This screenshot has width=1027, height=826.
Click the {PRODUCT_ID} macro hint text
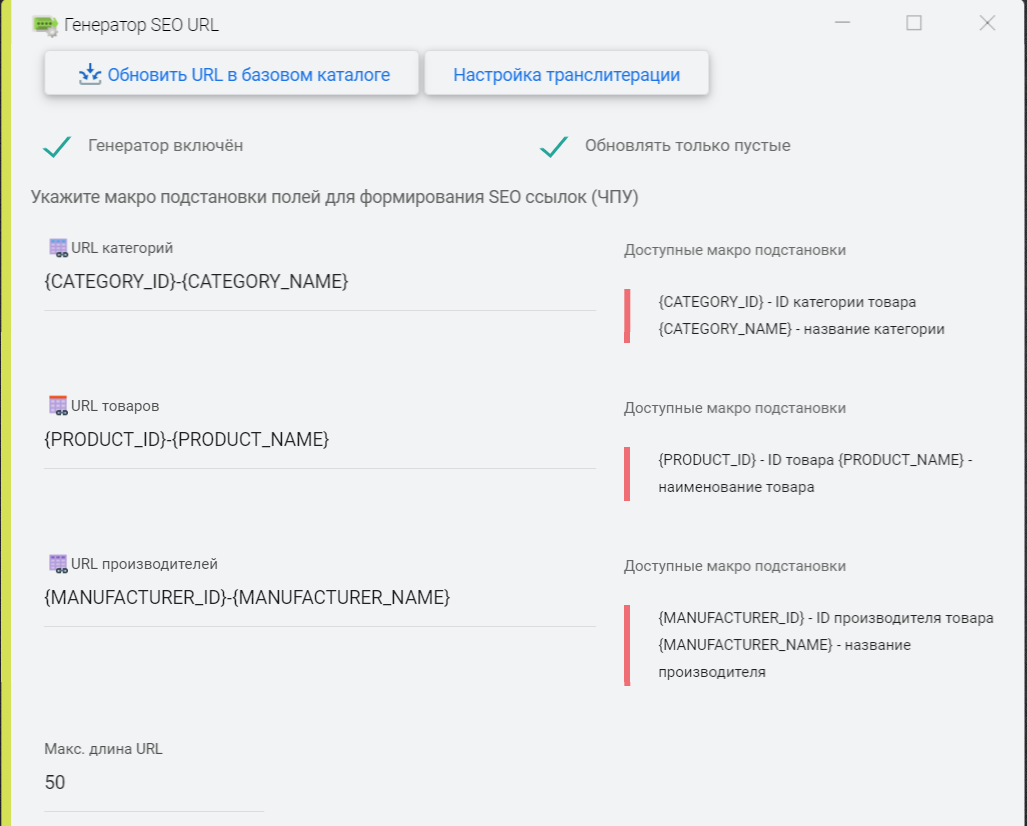707,460
